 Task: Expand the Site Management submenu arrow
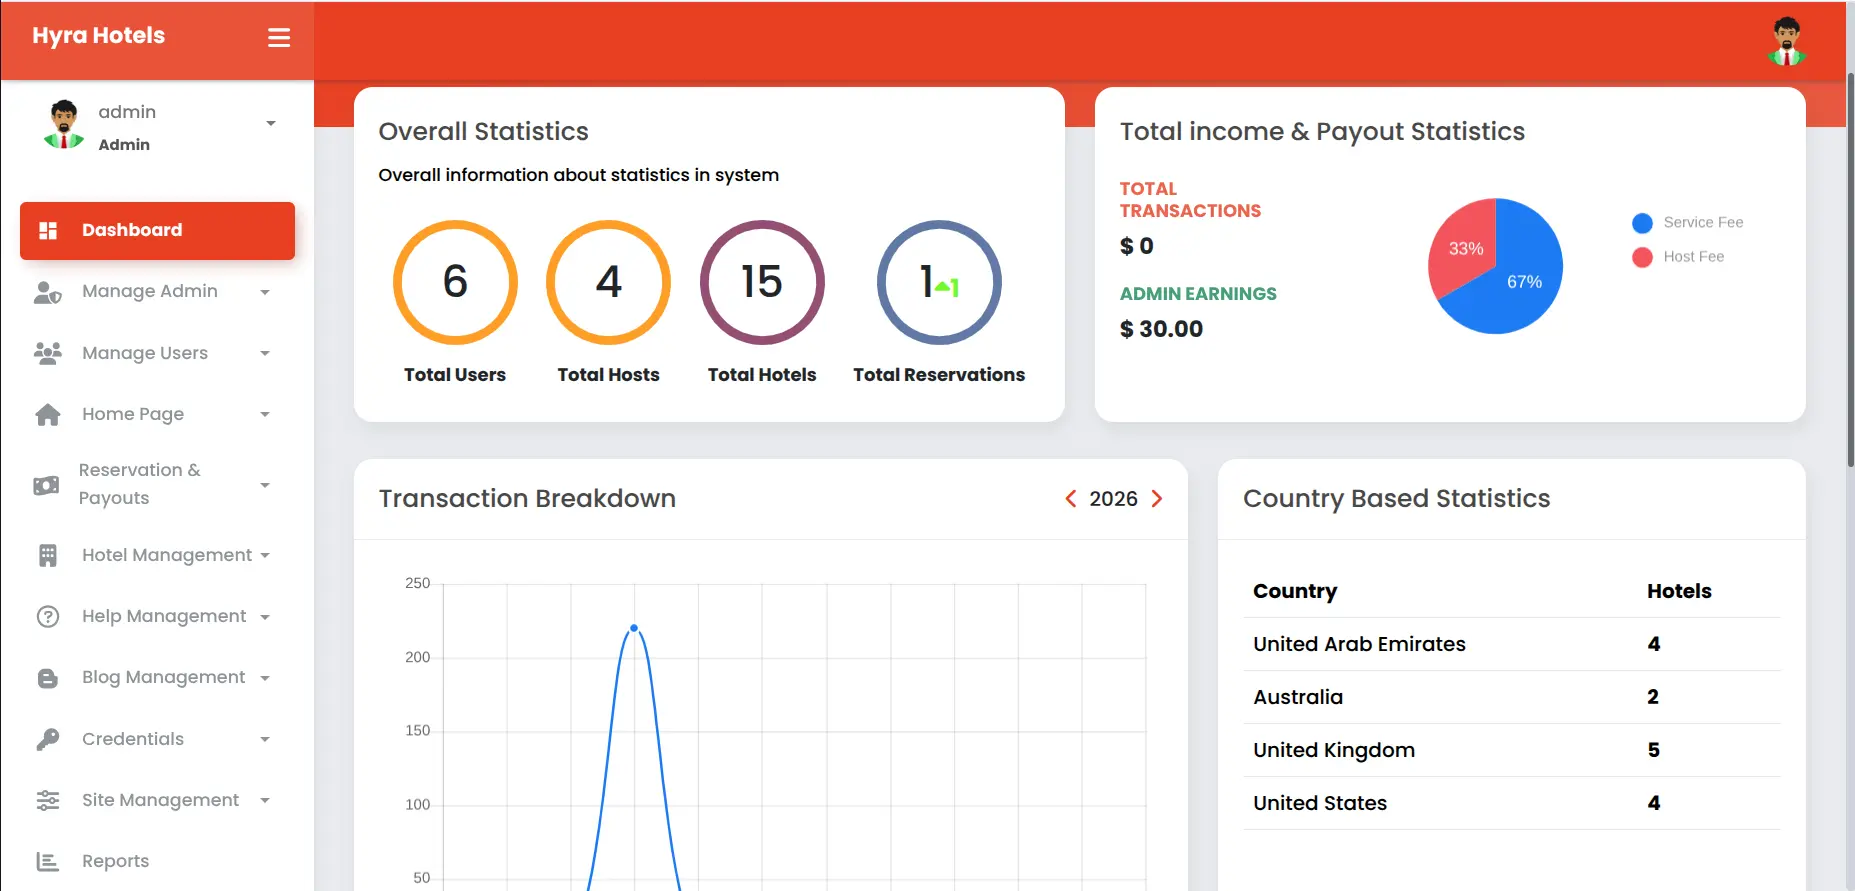point(265,800)
